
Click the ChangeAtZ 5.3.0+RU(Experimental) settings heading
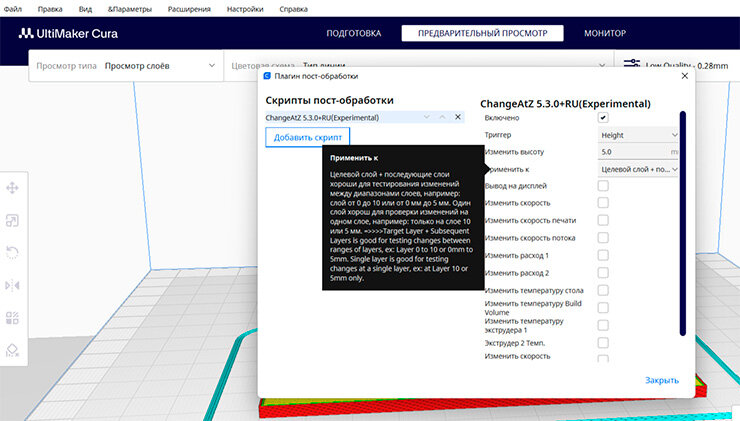point(565,104)
